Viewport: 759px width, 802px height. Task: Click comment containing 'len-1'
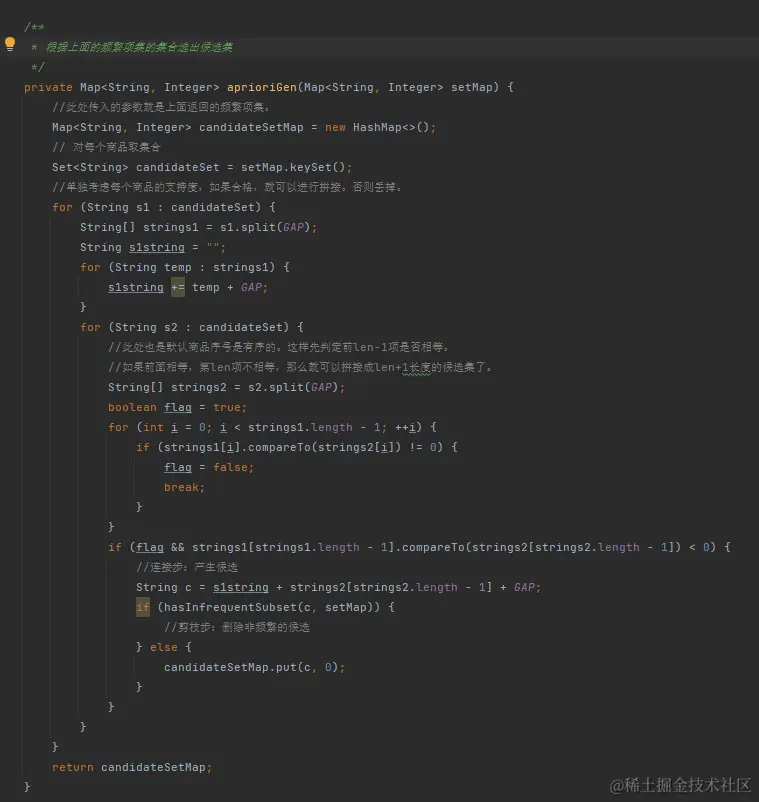tap(279, 347)
